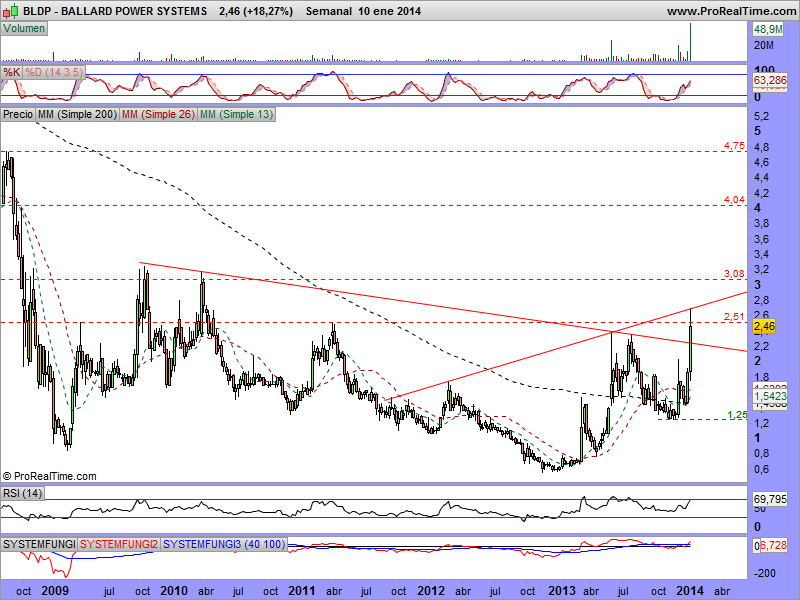This screenshot has width=800, height=600.
Task: Click the 63,286 stochastic value tag
Action: tap(770, 80)
